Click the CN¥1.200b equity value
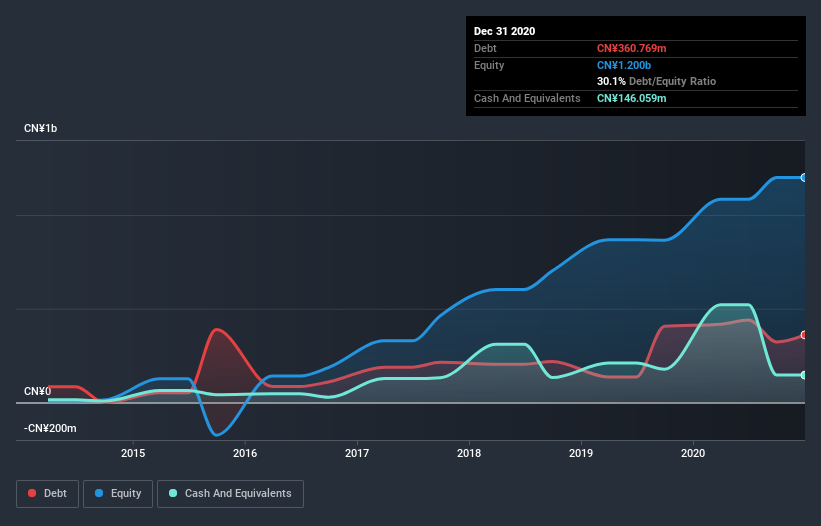Screen dimensions: 821x526 tap(624, 65)
